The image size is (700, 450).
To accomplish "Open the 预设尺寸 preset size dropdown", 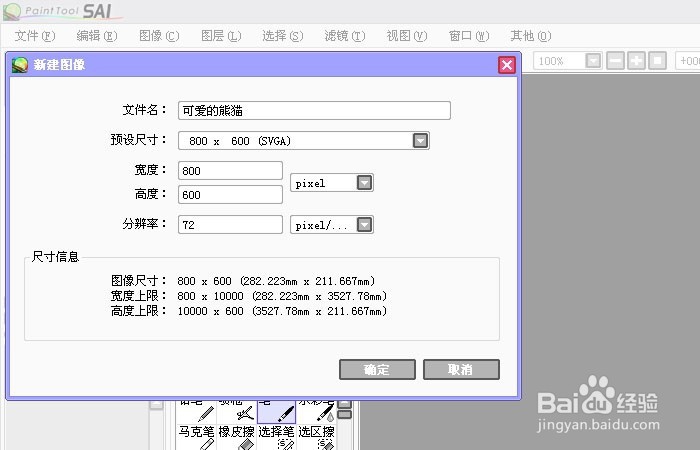I will click(x=420, y=141).
